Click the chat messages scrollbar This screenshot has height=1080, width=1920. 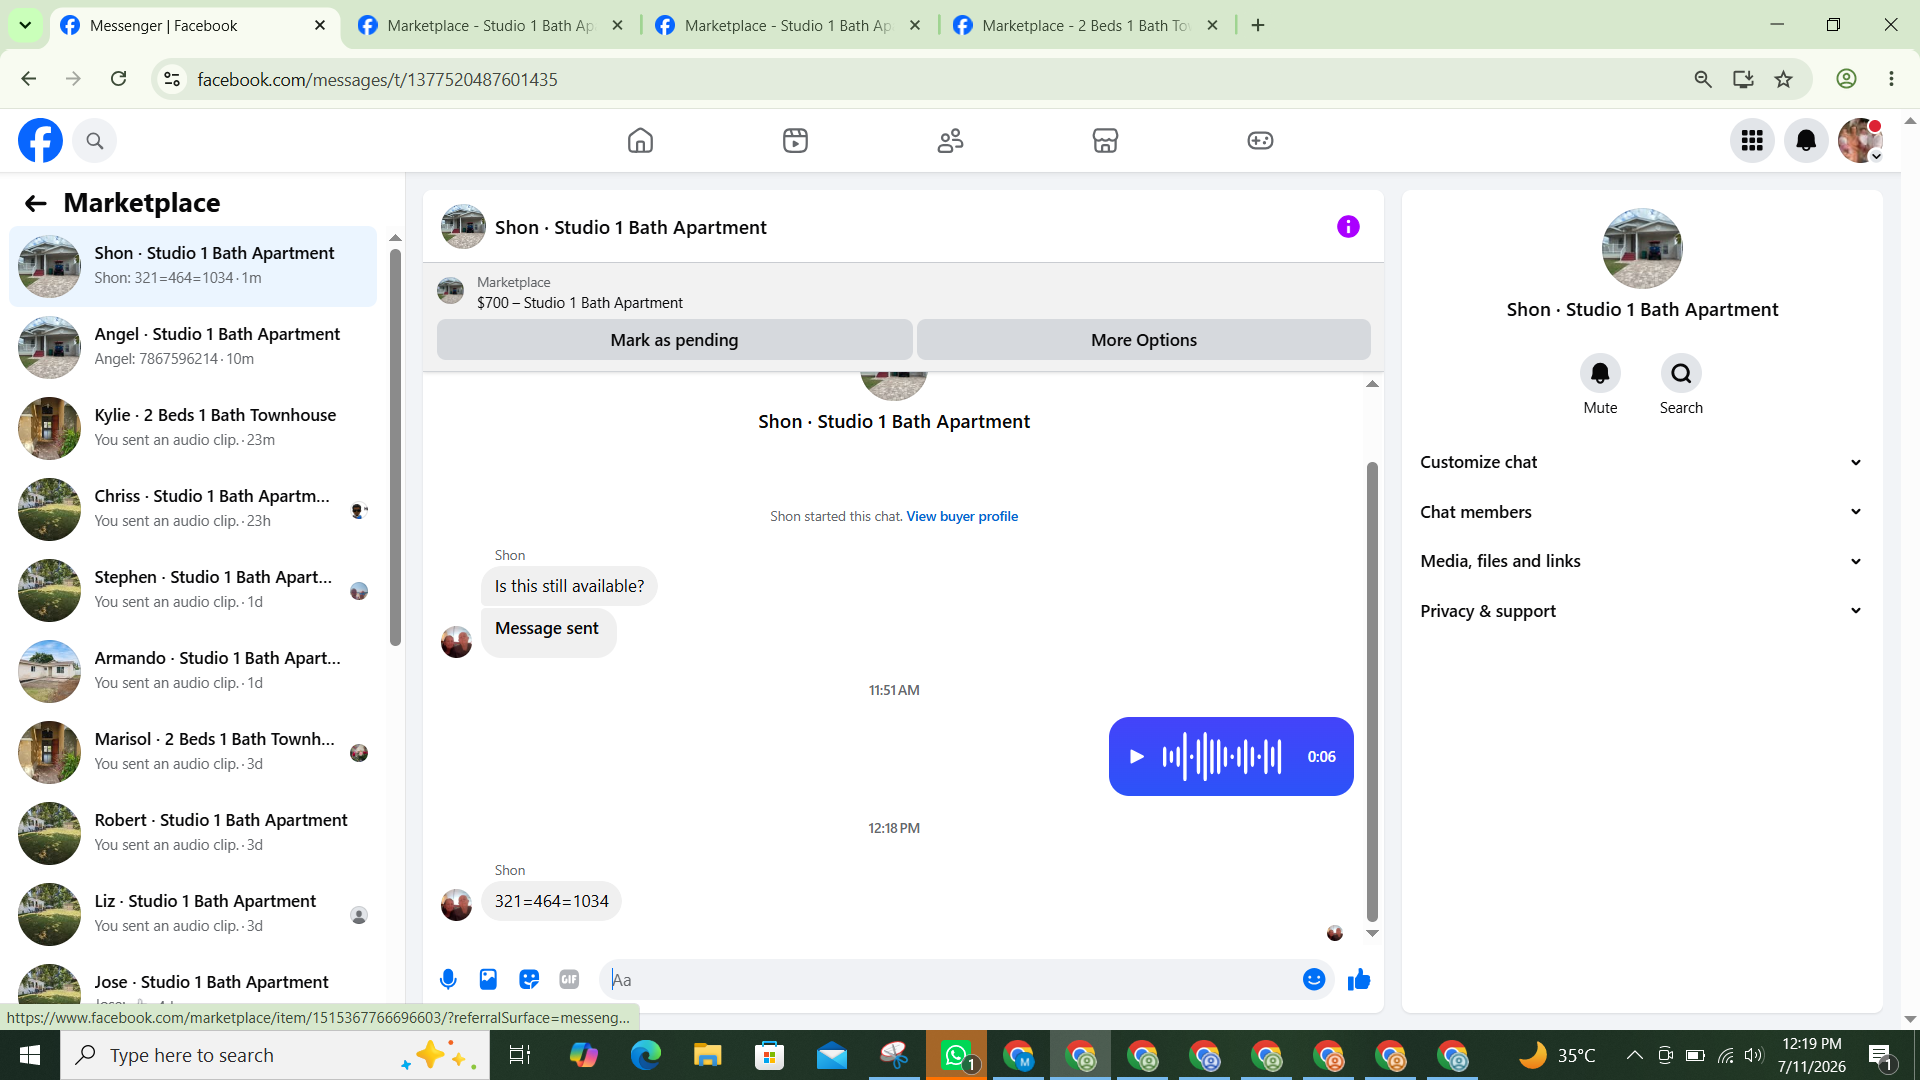coord(1372,691)
